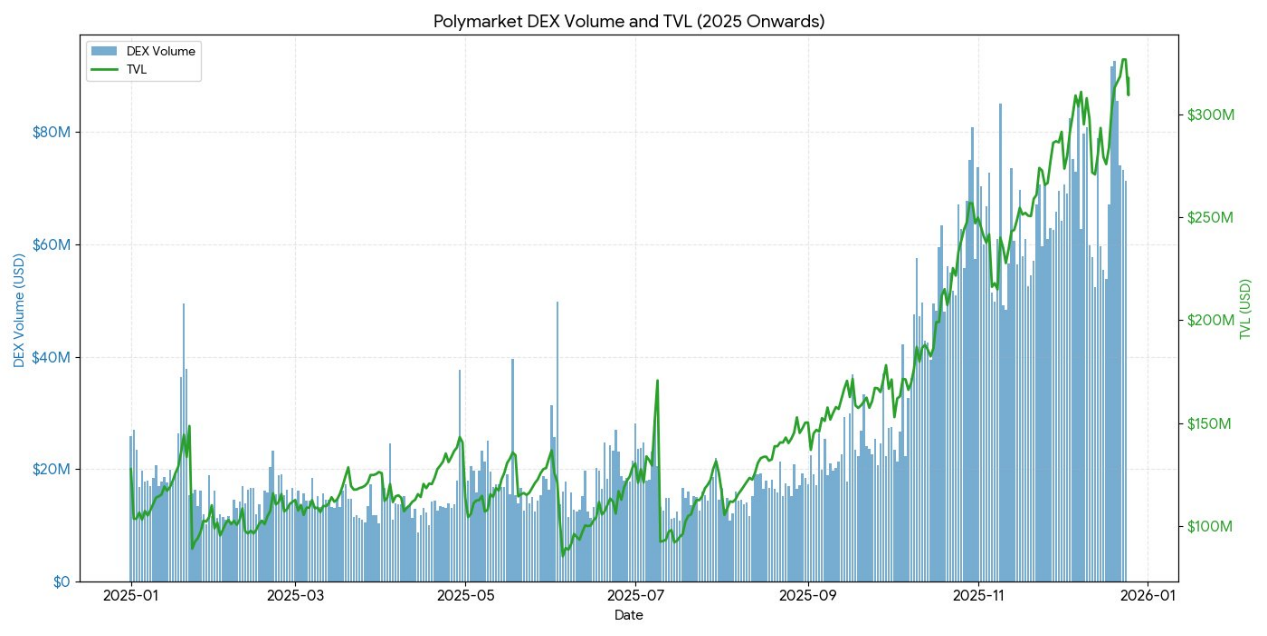Click the DEX Volume (USD) axis title
Viewport: 1267px width, 636px height.
[x=19, y=308]
